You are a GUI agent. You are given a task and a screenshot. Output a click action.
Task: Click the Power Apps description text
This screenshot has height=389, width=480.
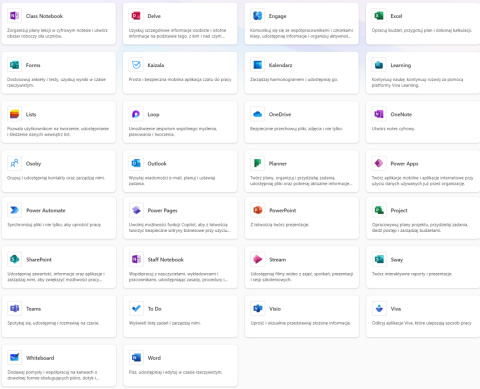click(422, 181)
